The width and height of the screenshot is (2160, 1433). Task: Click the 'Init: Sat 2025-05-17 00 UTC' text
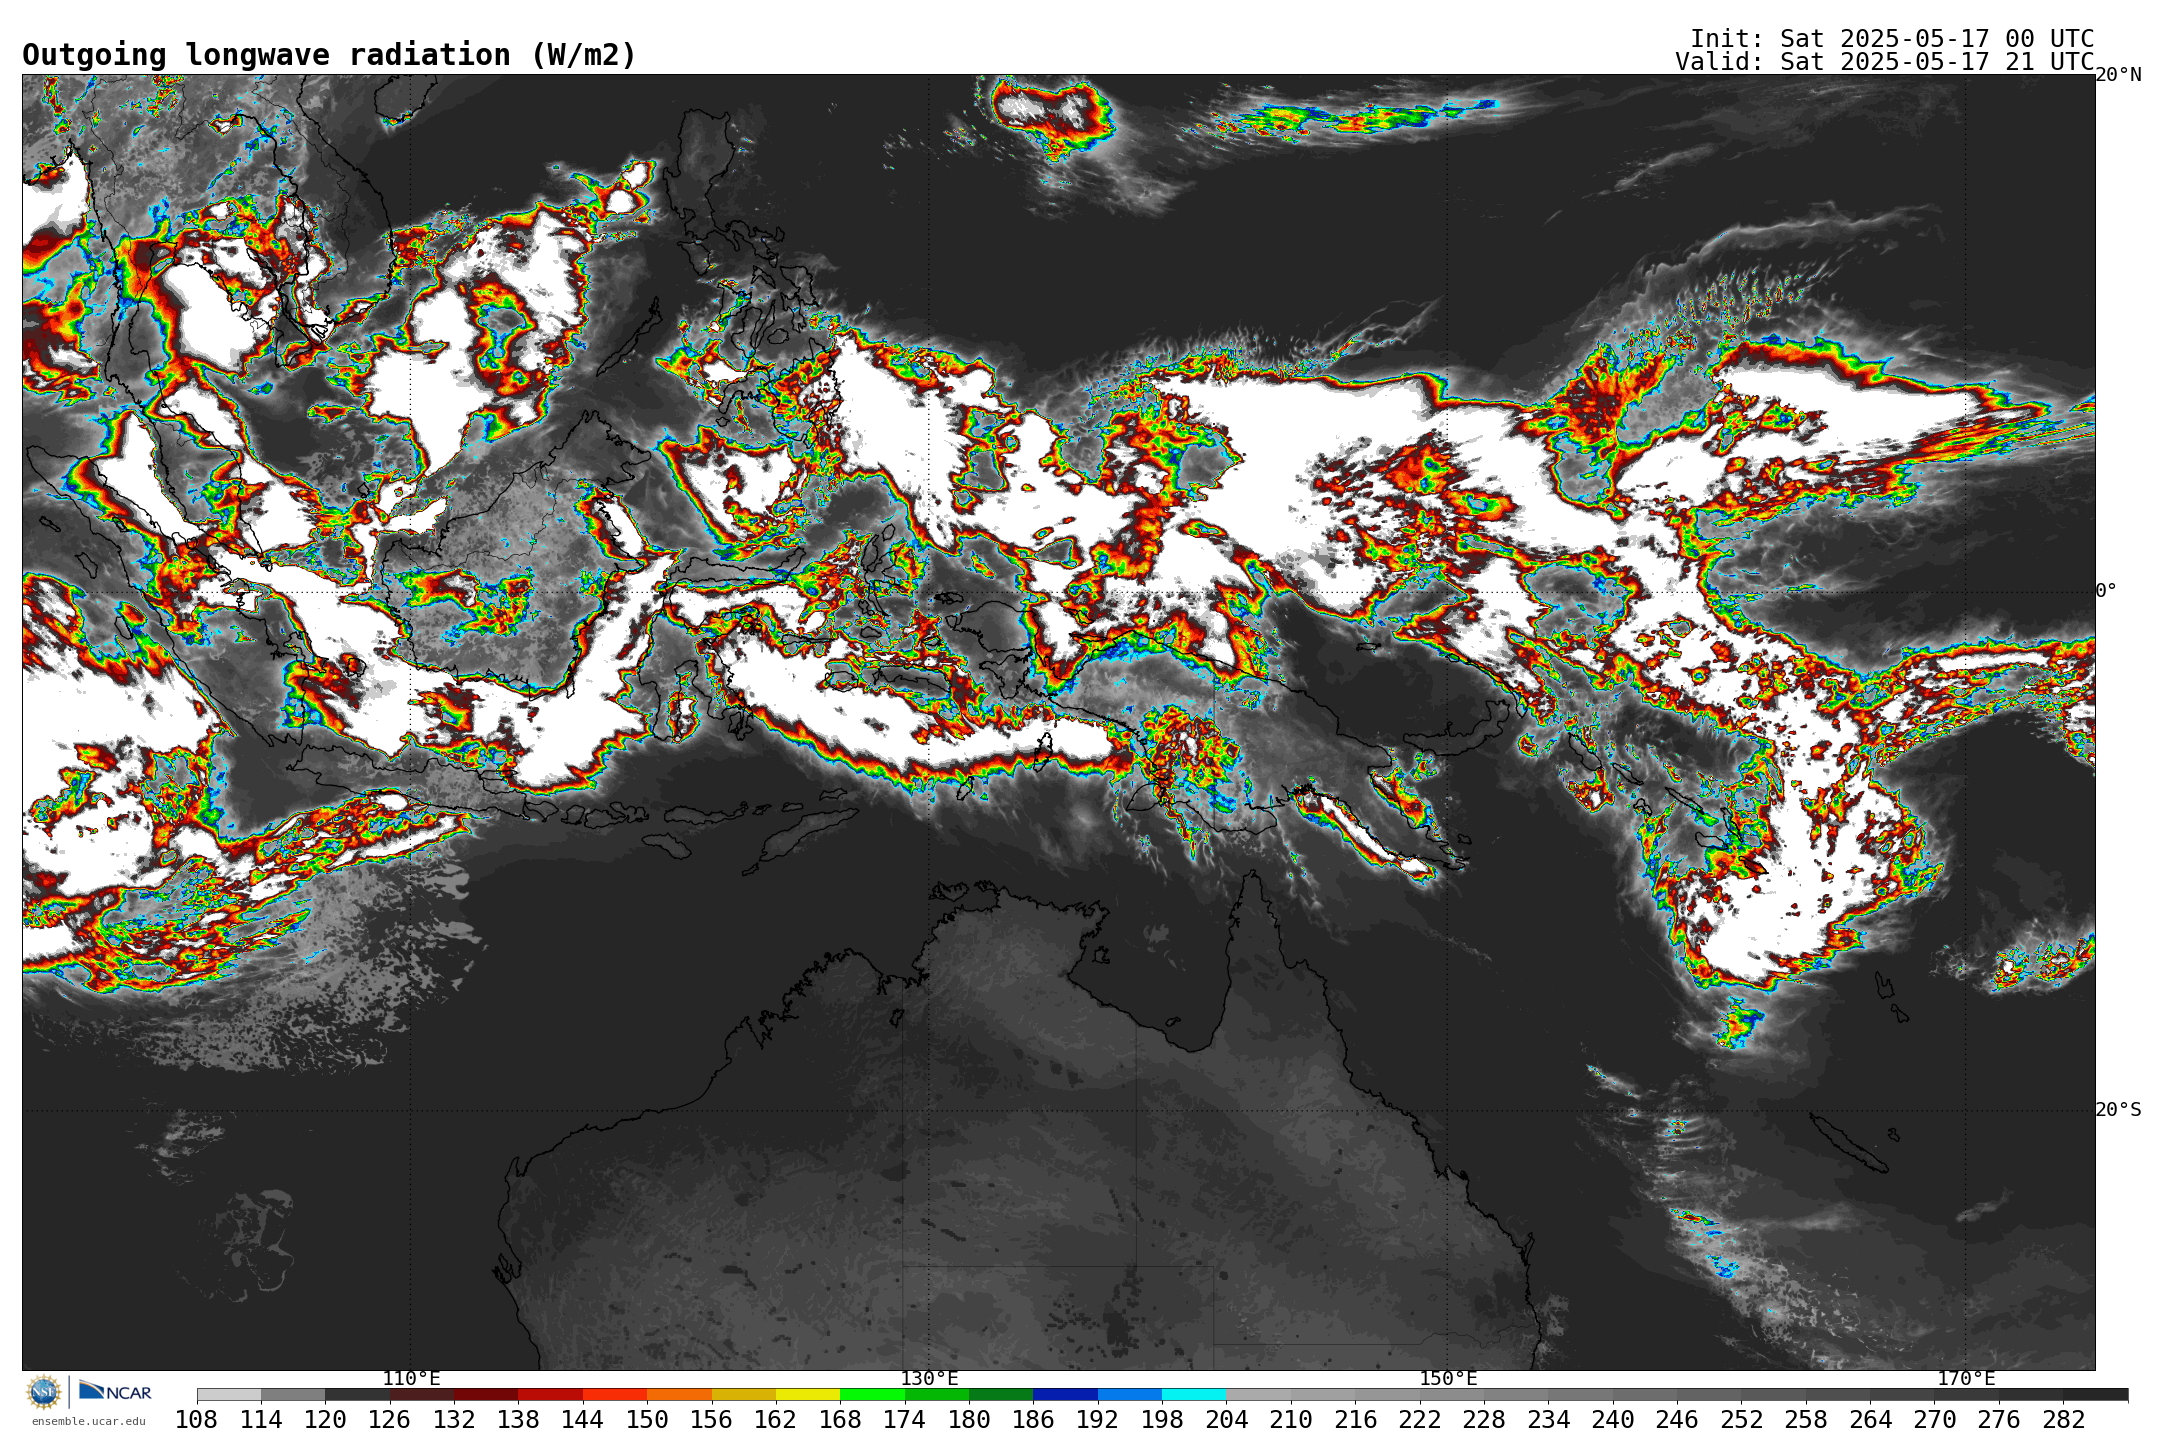click(x=1892, y=38)
